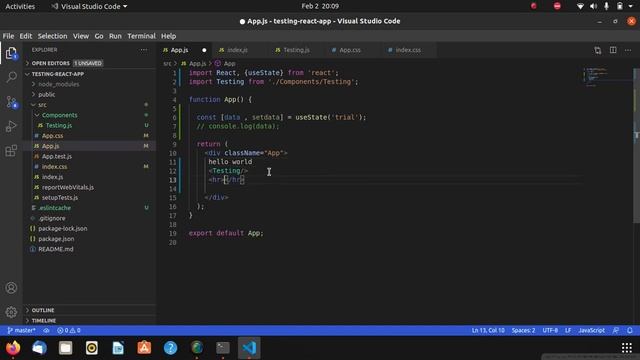Open the Edit menu

point(26,36)
